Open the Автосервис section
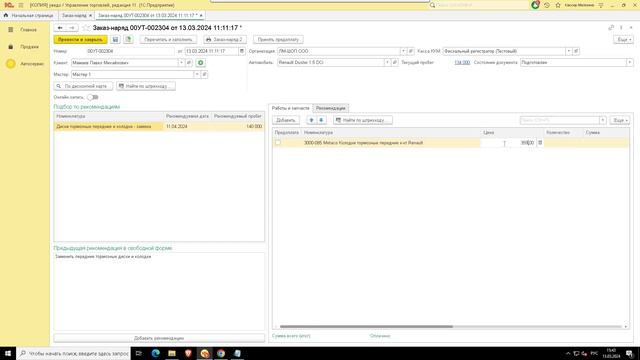 pos(25,64)
